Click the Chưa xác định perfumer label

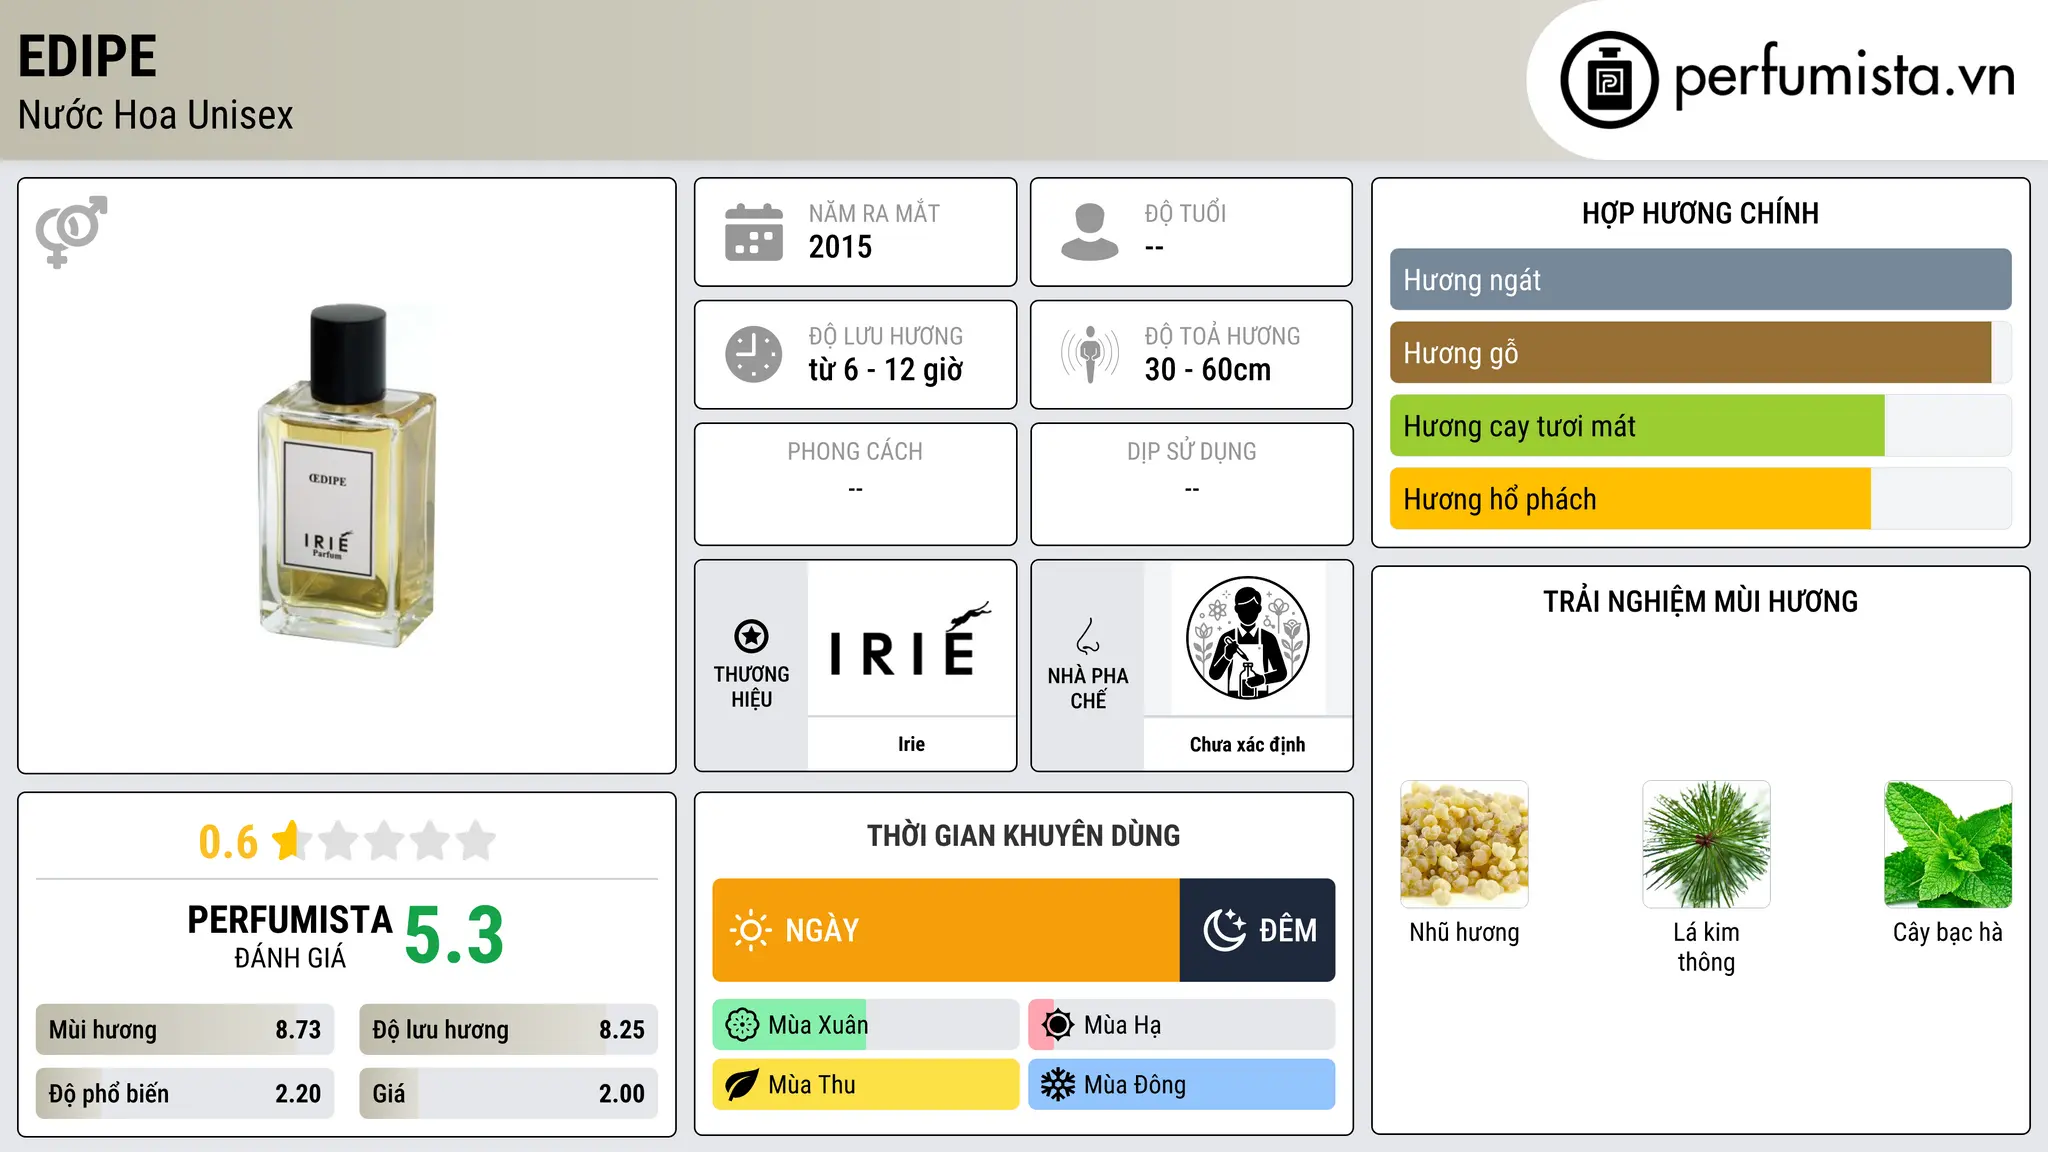(1247, 744)
